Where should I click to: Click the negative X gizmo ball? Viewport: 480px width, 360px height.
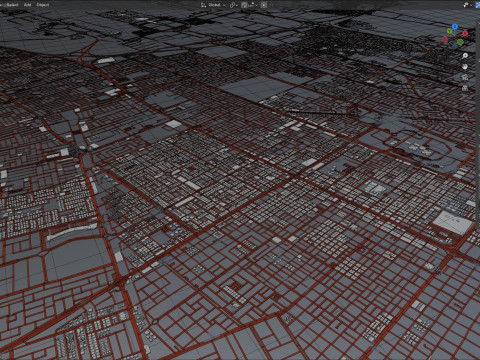(x=445, y=39)
